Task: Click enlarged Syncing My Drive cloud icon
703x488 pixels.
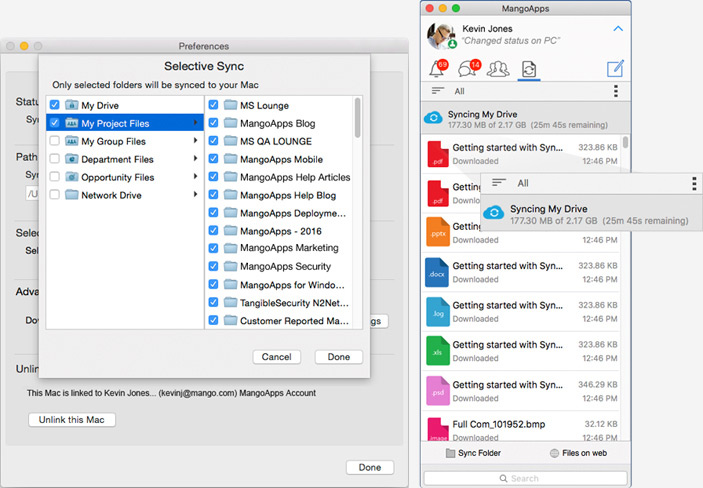Action: click(494, 212)
